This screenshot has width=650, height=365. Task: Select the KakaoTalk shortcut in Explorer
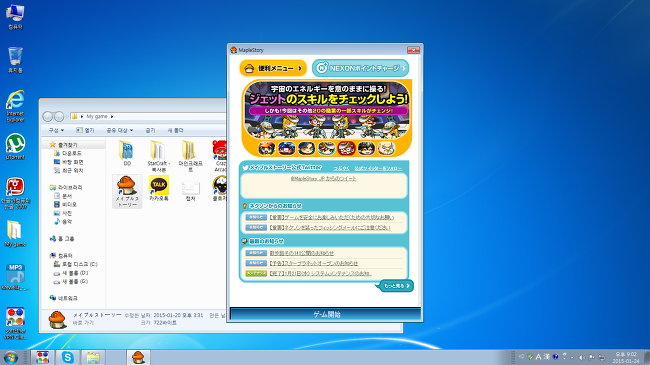point(159,189)
